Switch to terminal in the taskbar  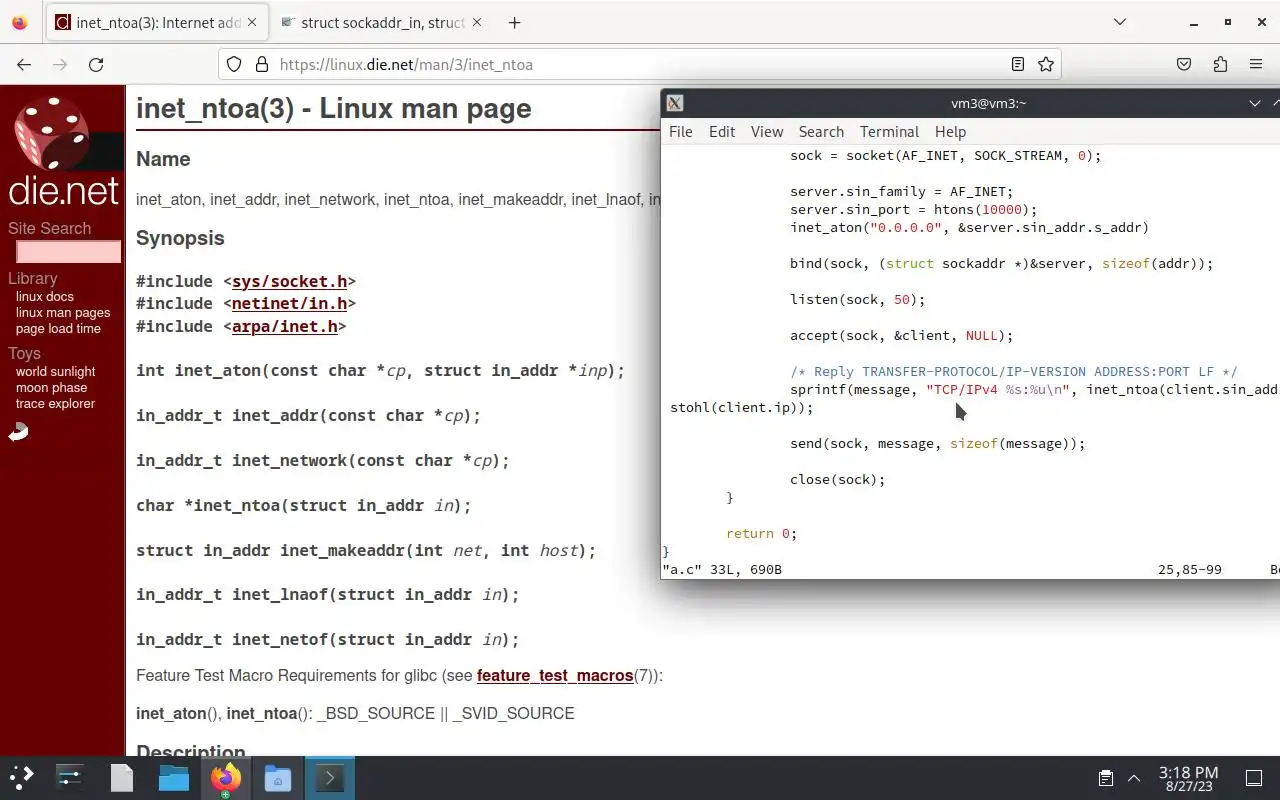point(330,777)
